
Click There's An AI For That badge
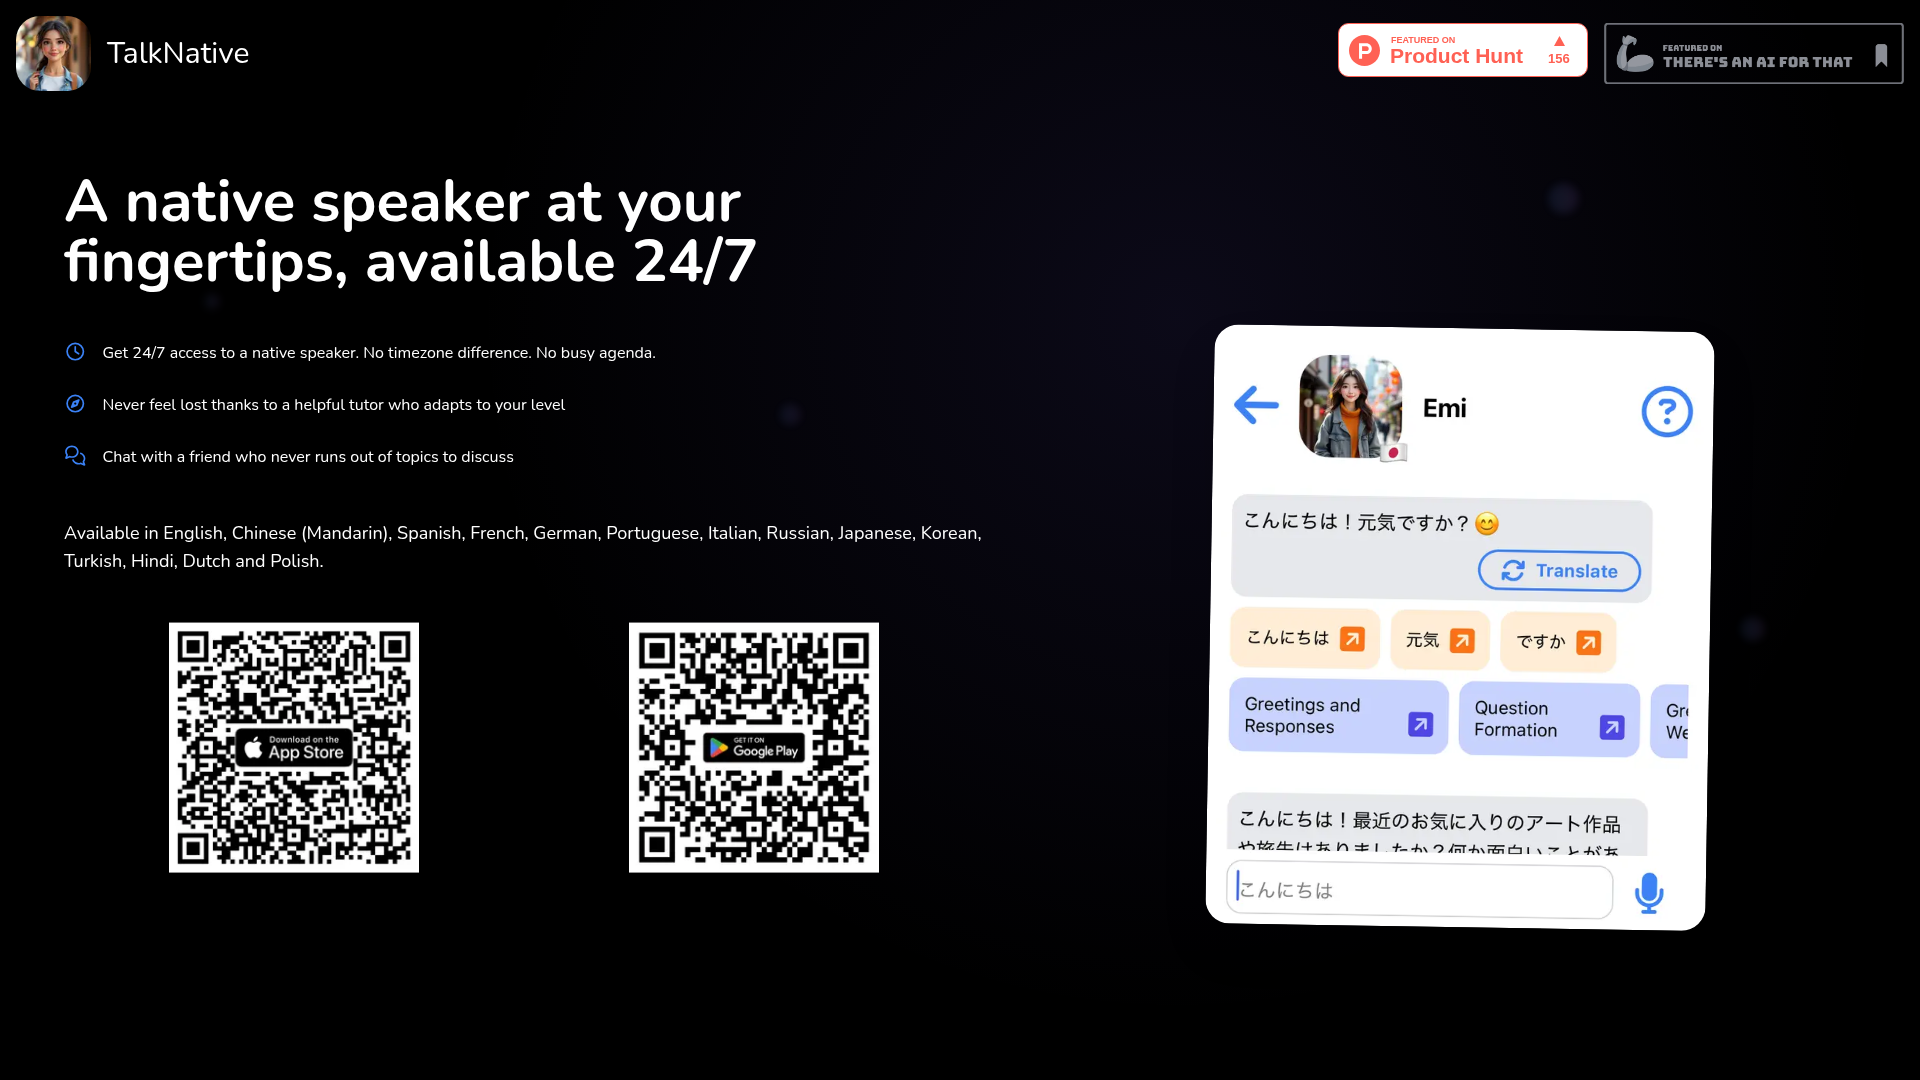pos(1752,54)
